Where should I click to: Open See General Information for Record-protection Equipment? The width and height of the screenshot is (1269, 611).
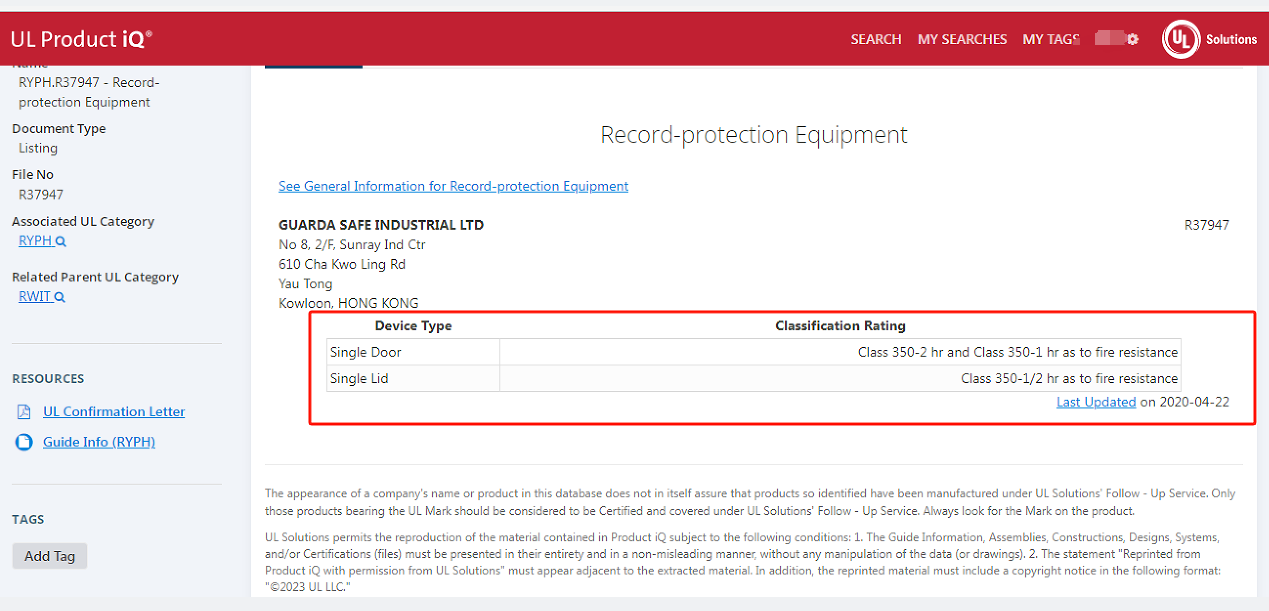tap(453, 186)
